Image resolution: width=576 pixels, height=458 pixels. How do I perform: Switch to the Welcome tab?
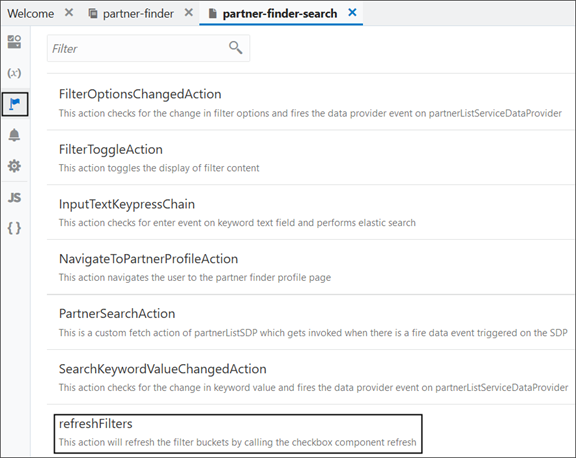click(x=30, y=14)
